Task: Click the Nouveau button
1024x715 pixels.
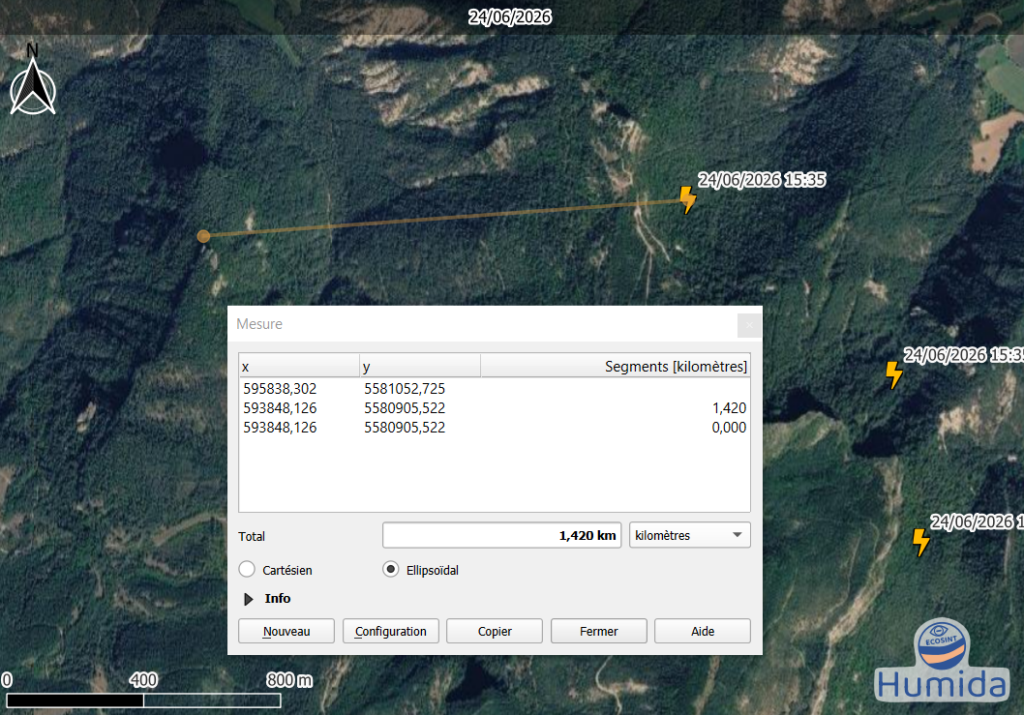Action: [286, 631]
